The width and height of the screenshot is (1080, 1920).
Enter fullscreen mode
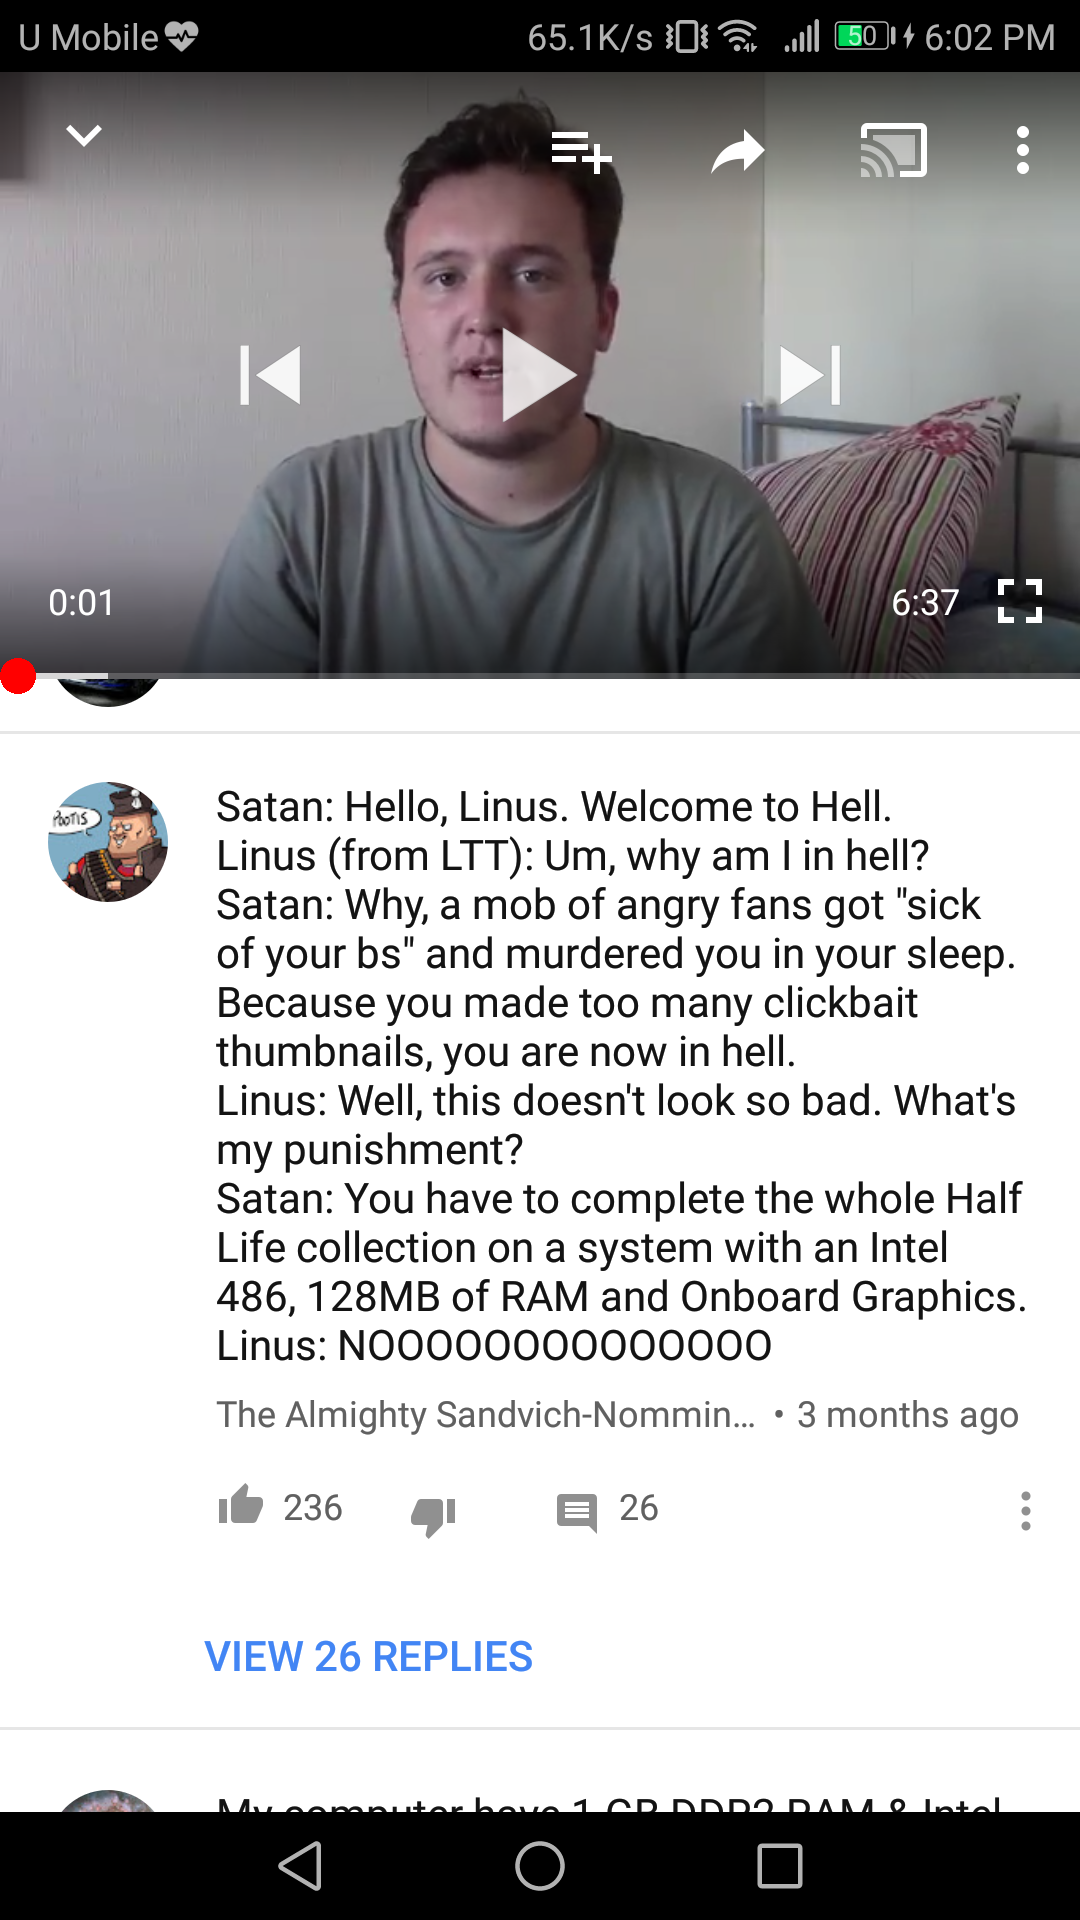(1020, 601)
